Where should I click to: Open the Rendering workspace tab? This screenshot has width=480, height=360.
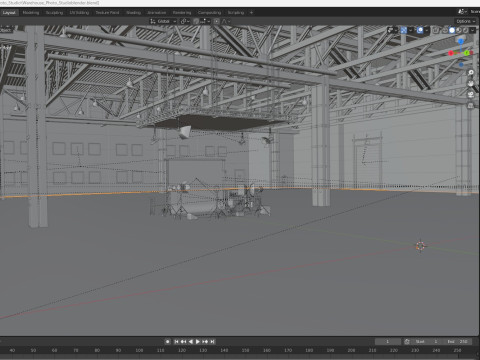182,12
